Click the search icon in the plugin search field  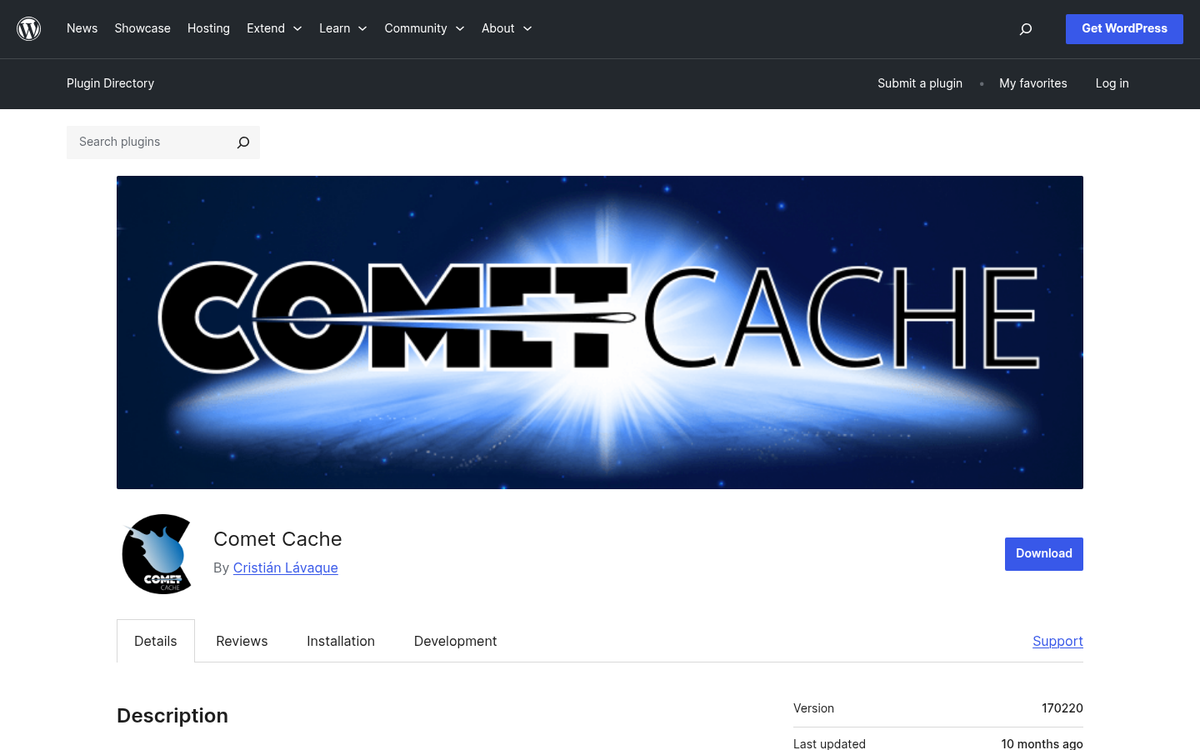tap(242, 142)
